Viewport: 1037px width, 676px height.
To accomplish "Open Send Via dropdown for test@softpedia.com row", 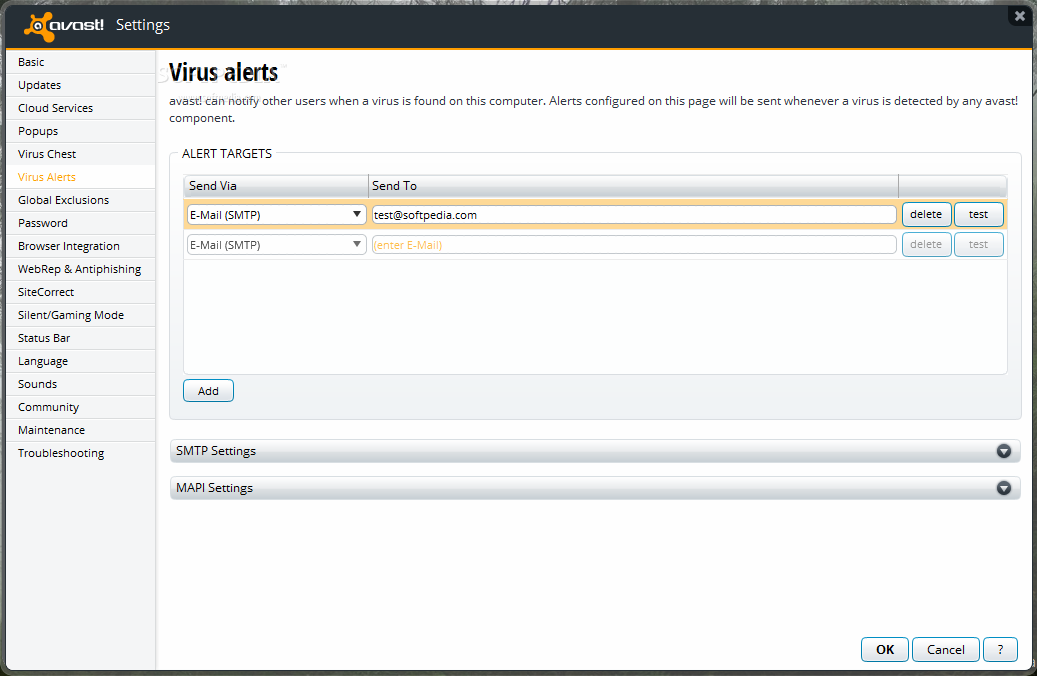I will pos(276,214).
